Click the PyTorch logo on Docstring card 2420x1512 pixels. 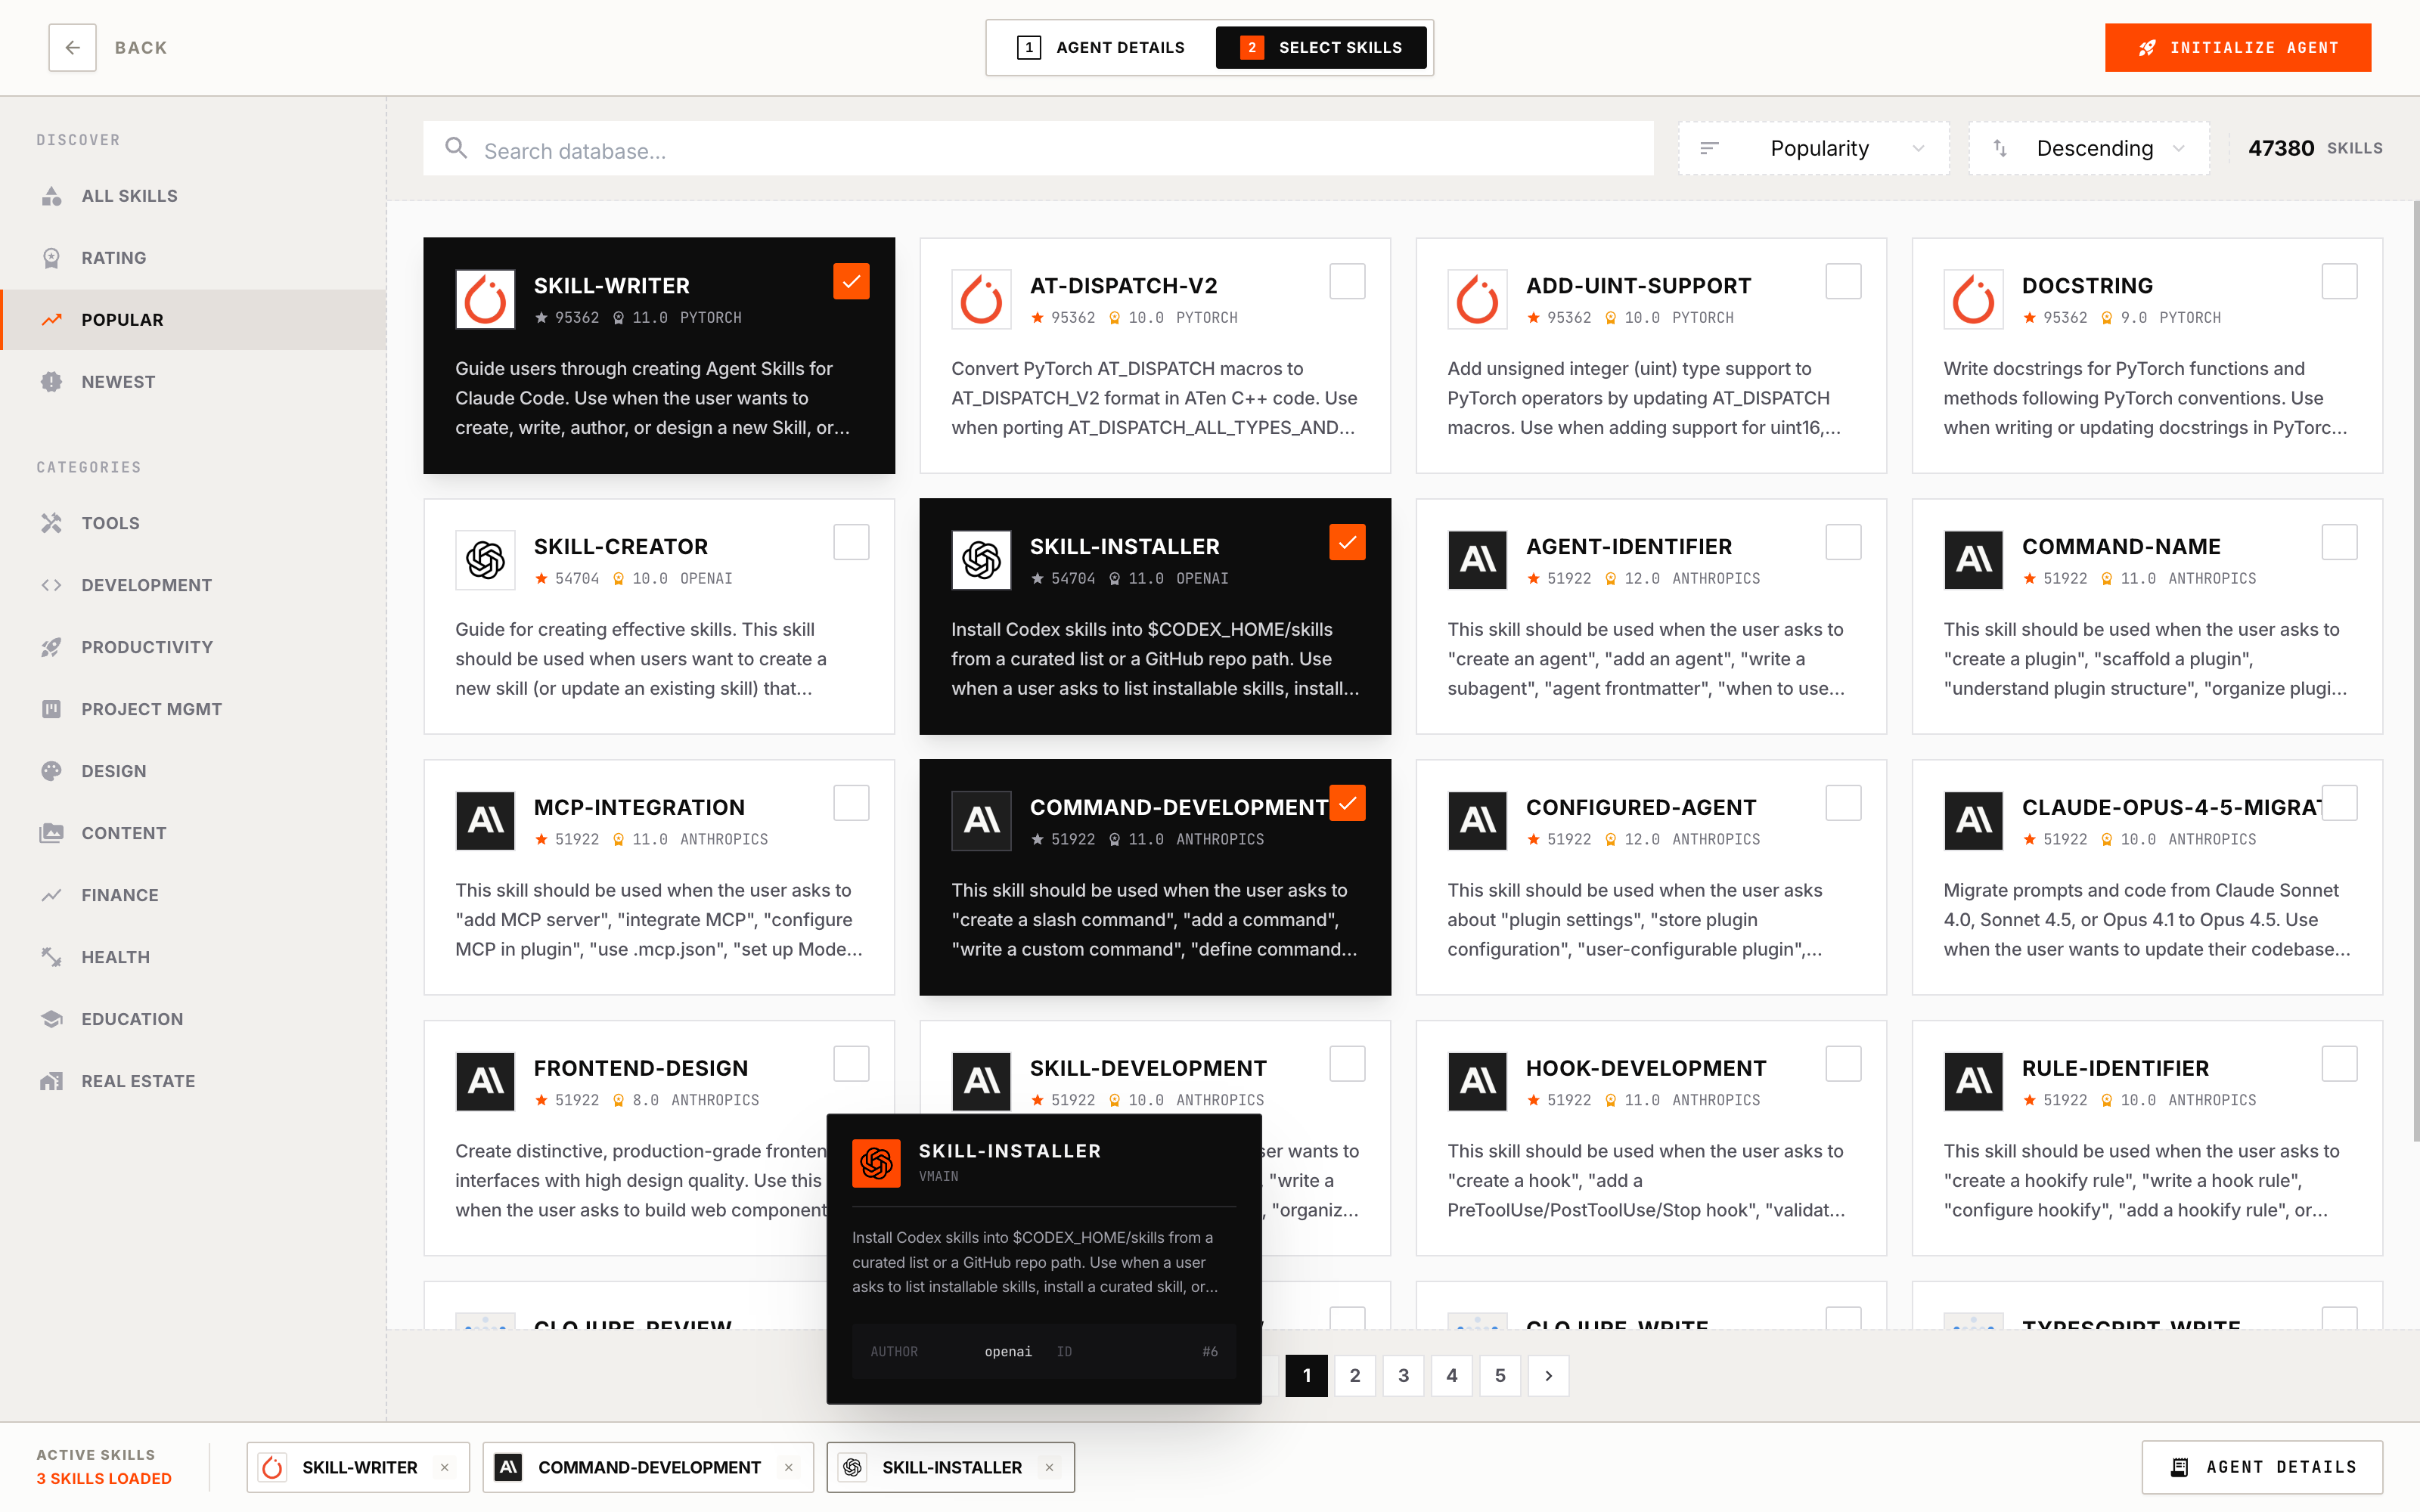pos(1972,299)
